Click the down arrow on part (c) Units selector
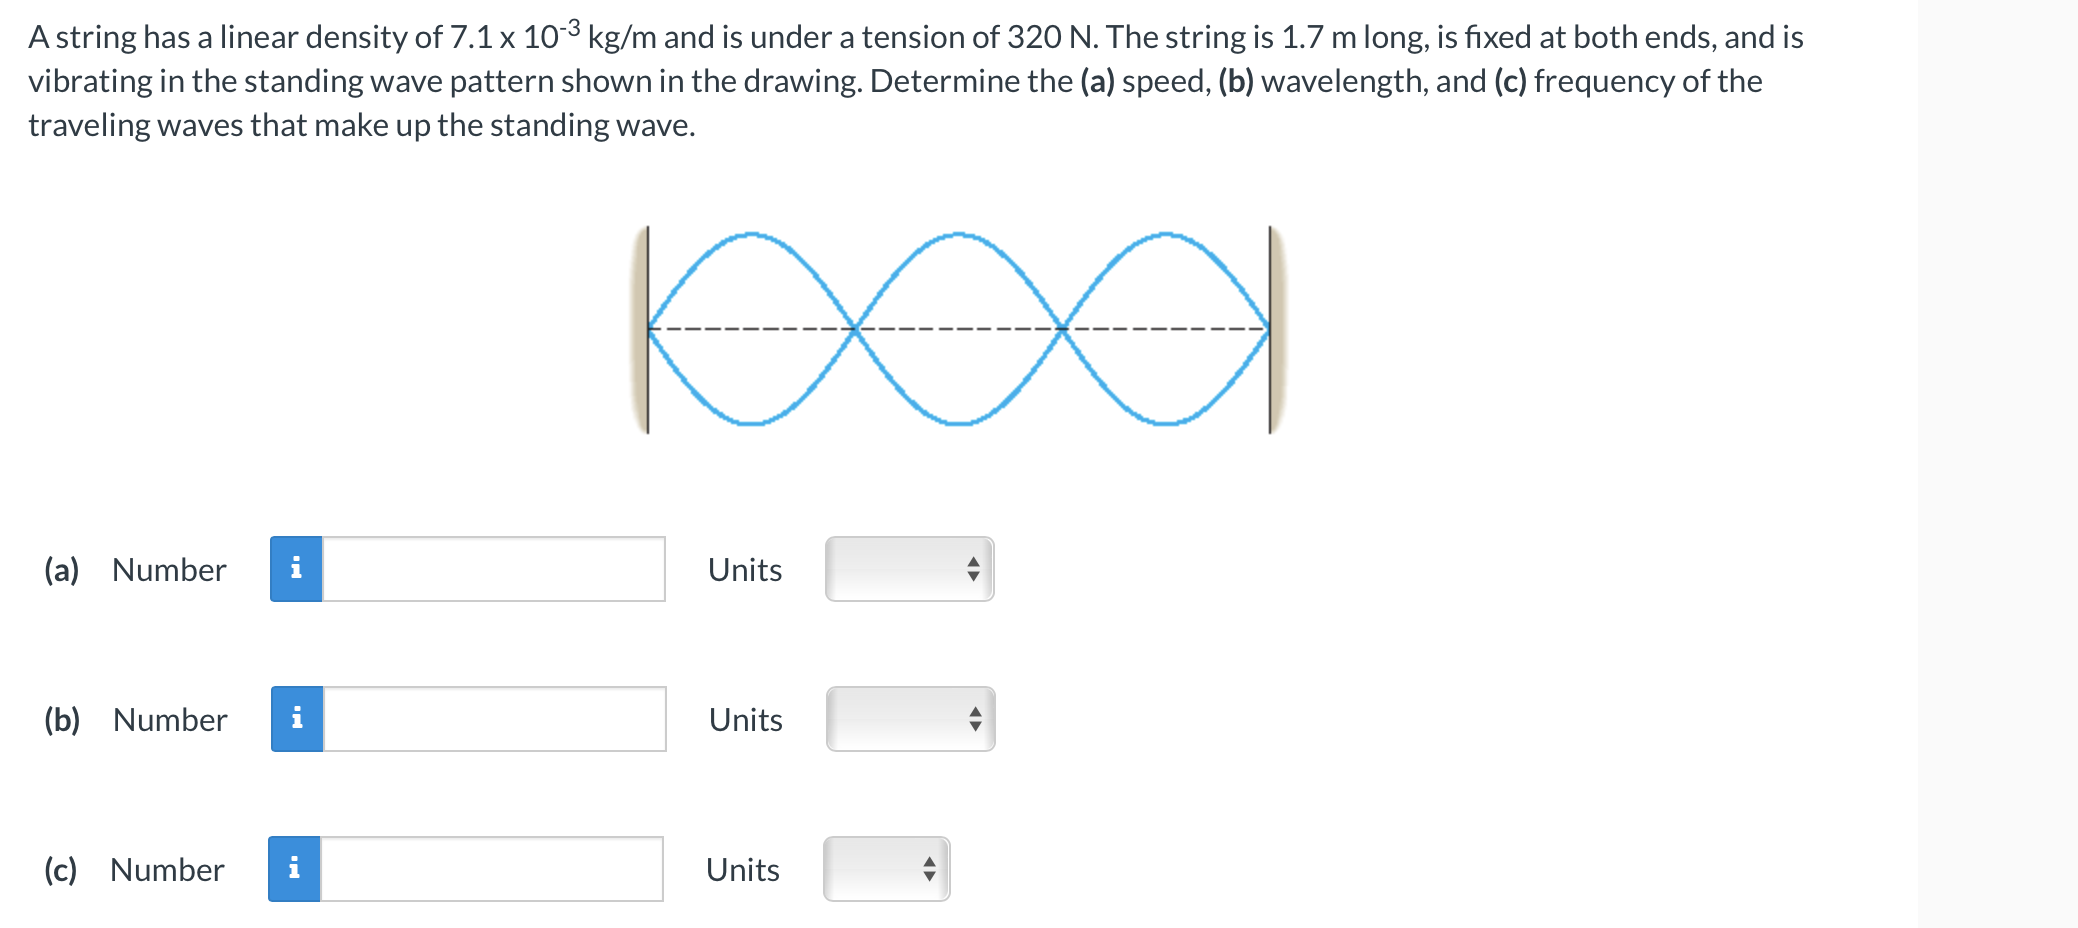 [x=929, y=876]
